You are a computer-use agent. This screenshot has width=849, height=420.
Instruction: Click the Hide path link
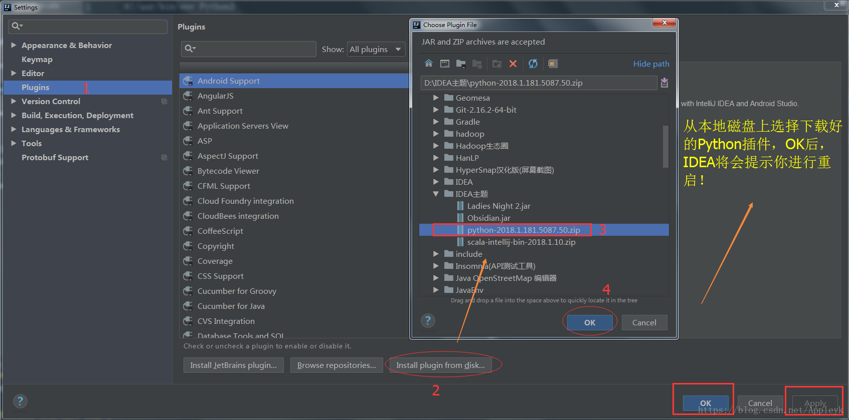coord(651,64)
